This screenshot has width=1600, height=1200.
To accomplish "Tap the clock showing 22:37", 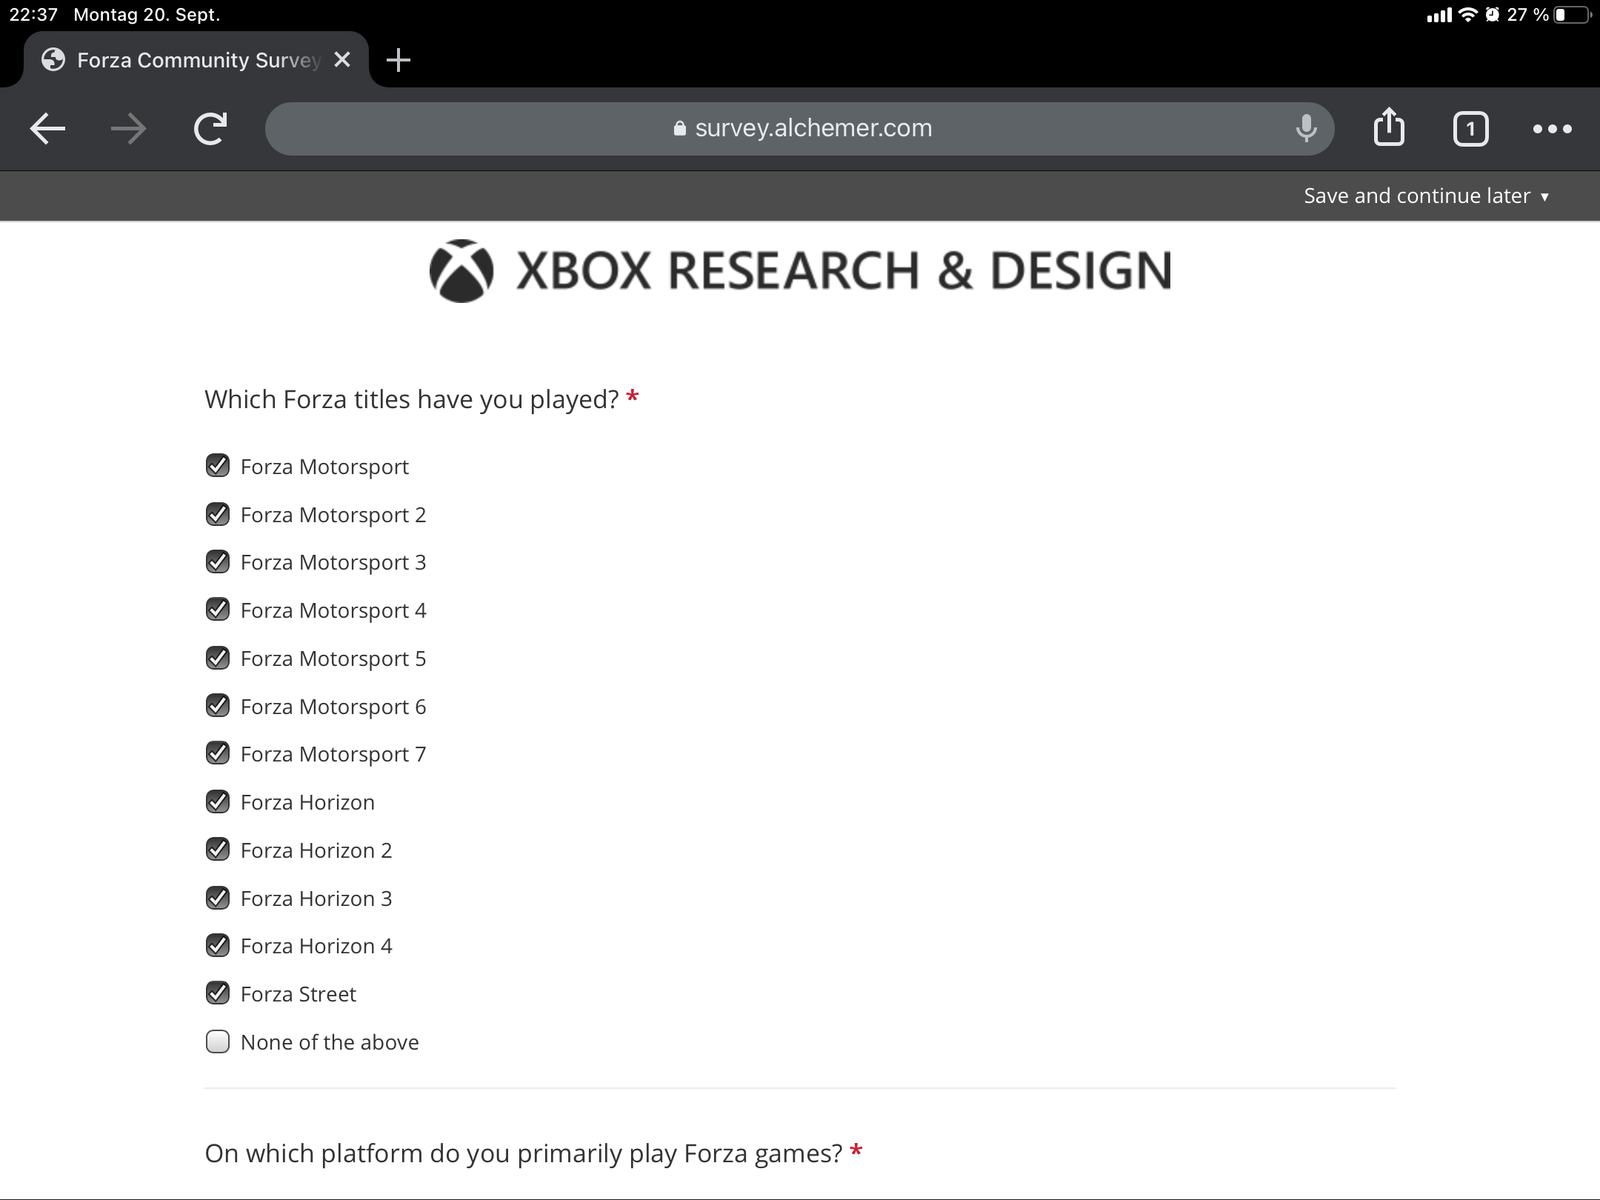I will click(33, 15).
